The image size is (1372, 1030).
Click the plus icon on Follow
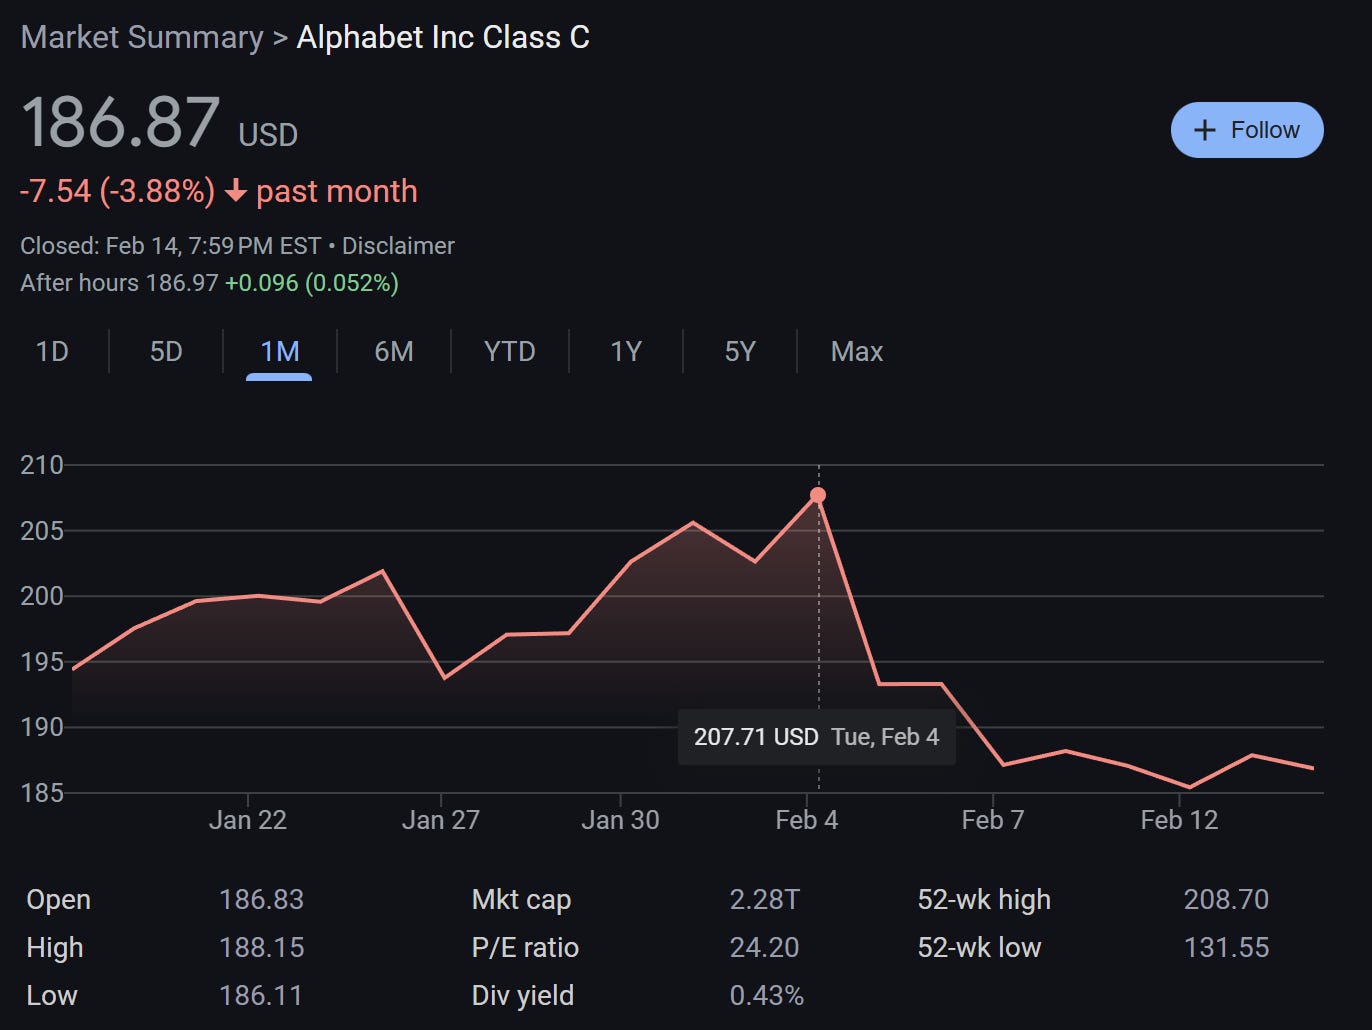(1205, 130)
